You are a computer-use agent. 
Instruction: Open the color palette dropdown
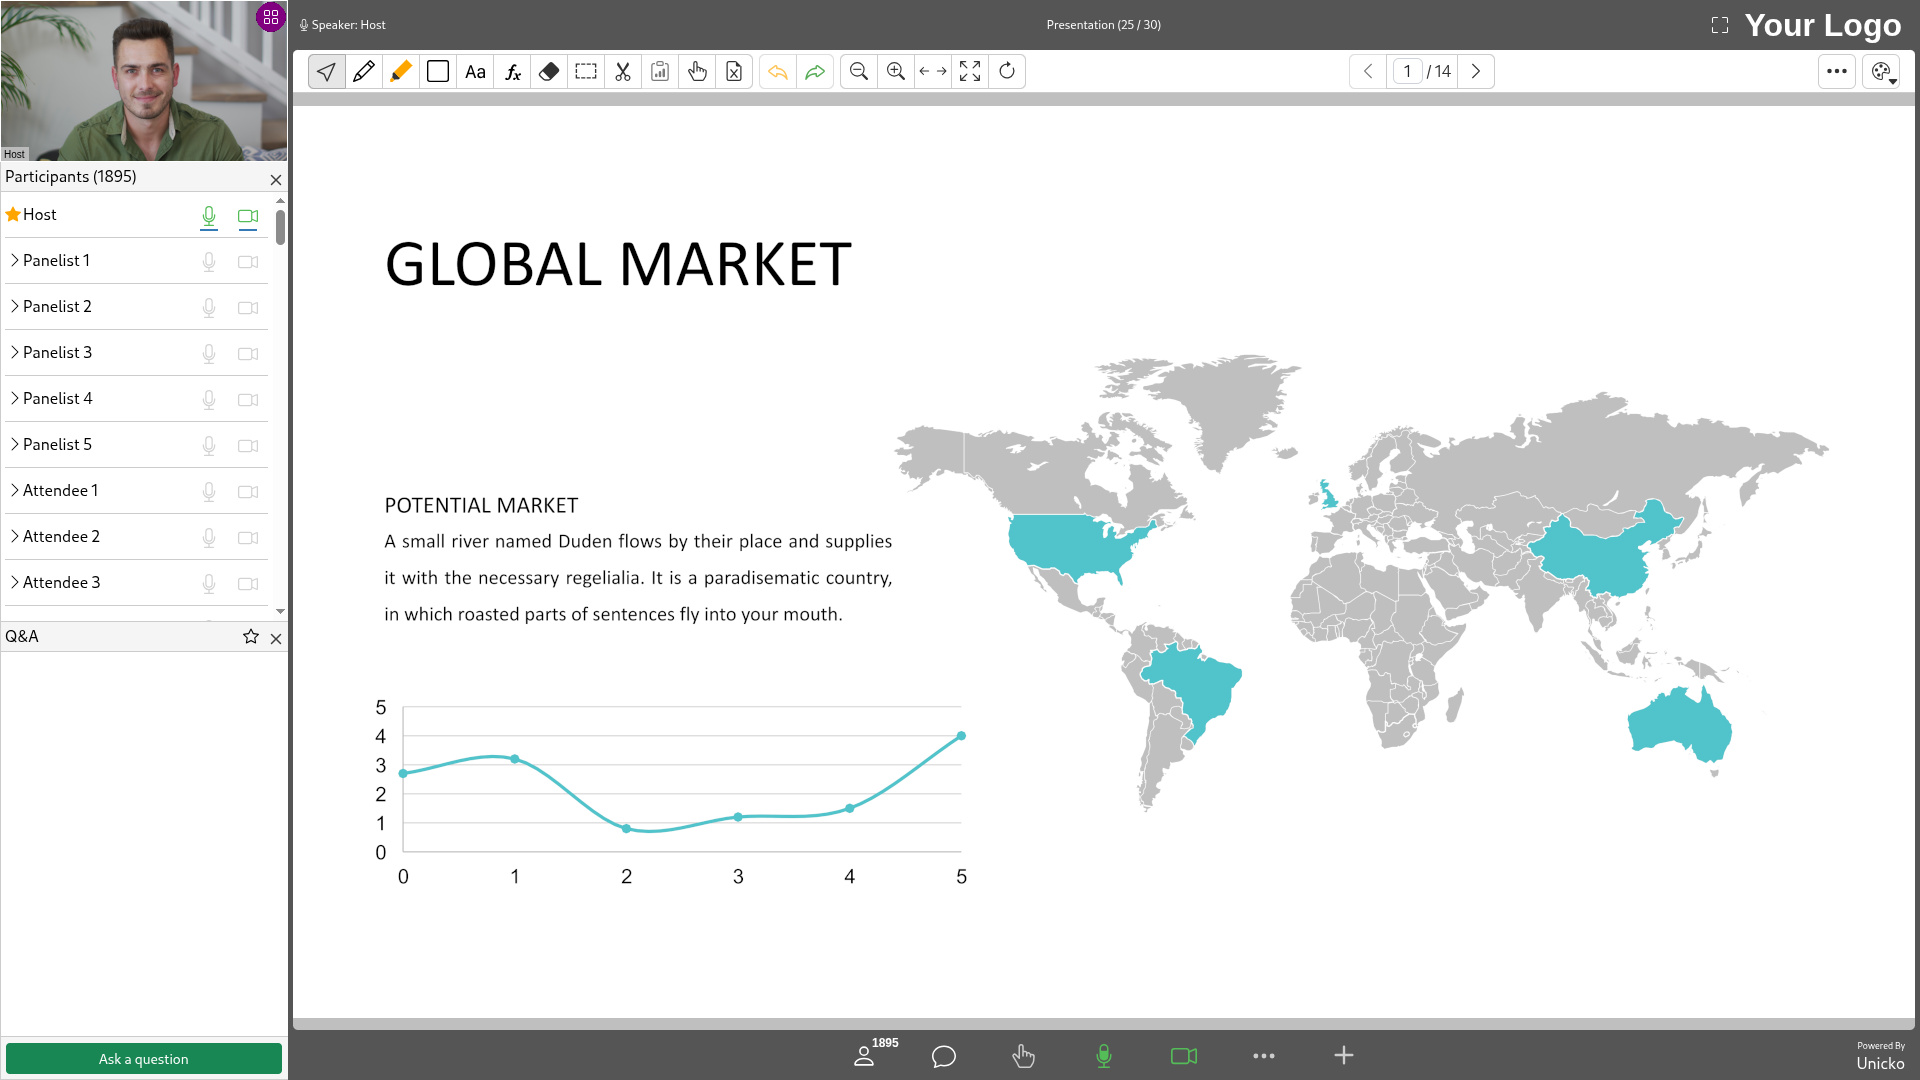(1882, 71)
